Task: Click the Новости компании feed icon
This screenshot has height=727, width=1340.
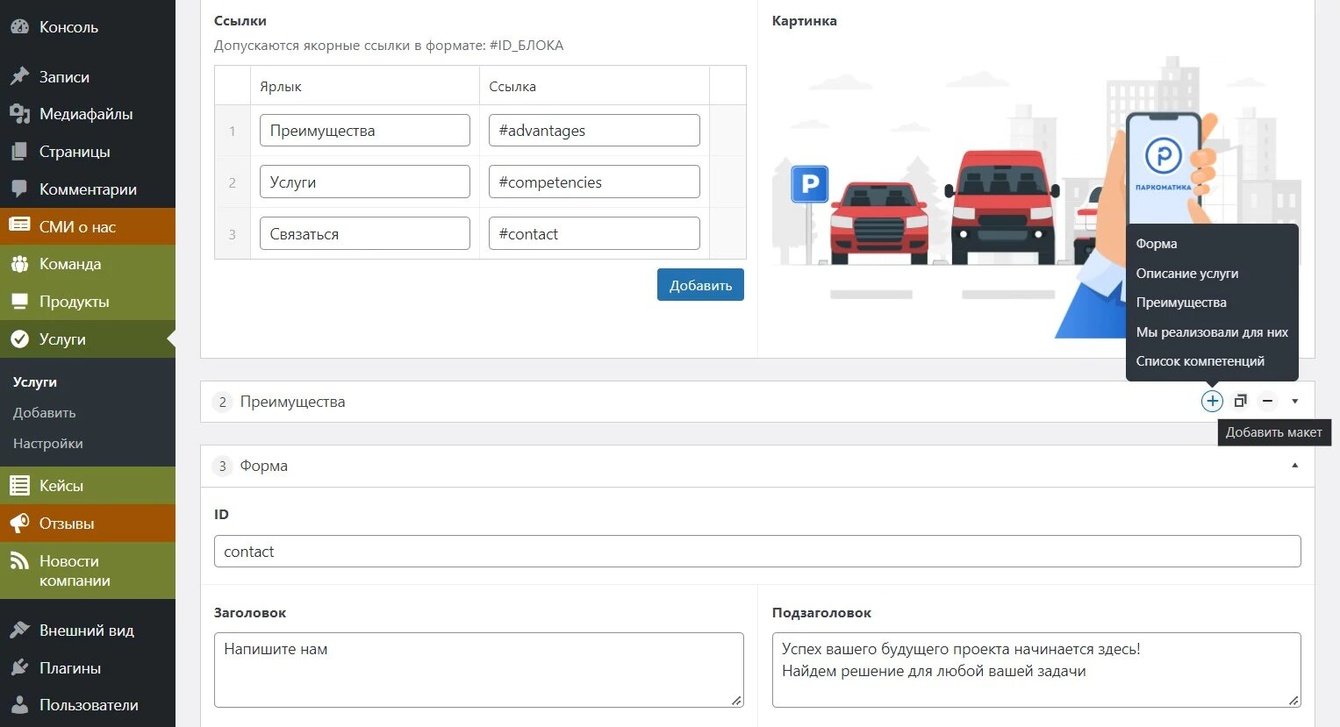Action: coord(19,561)
